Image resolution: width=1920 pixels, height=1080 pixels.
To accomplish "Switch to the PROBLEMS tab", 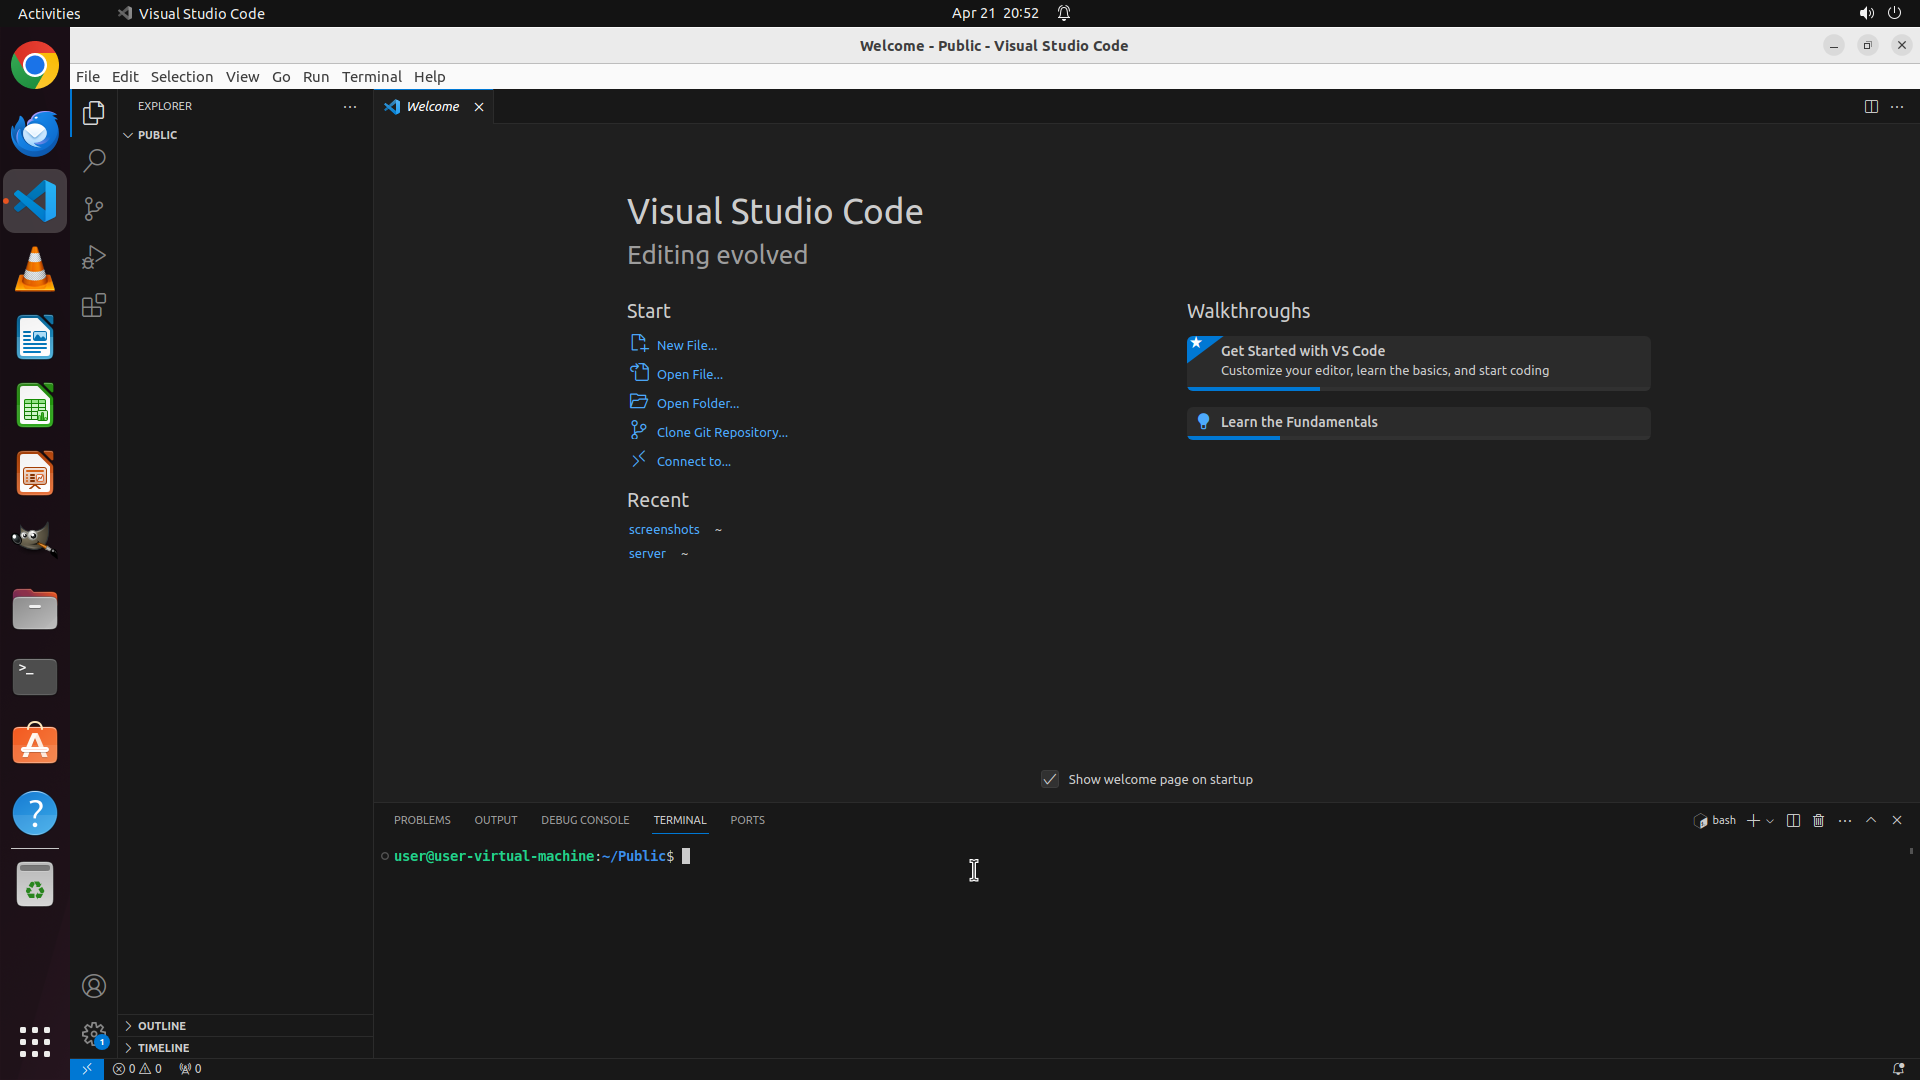I will pos(422,820).
